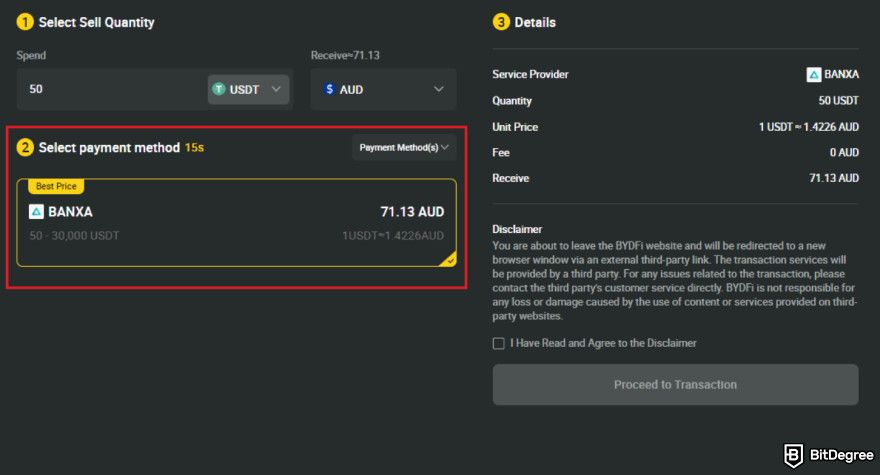The height and width of the screenshot is (475, 880).
Task: Click the Details section heading
Action: pos(535,22)
